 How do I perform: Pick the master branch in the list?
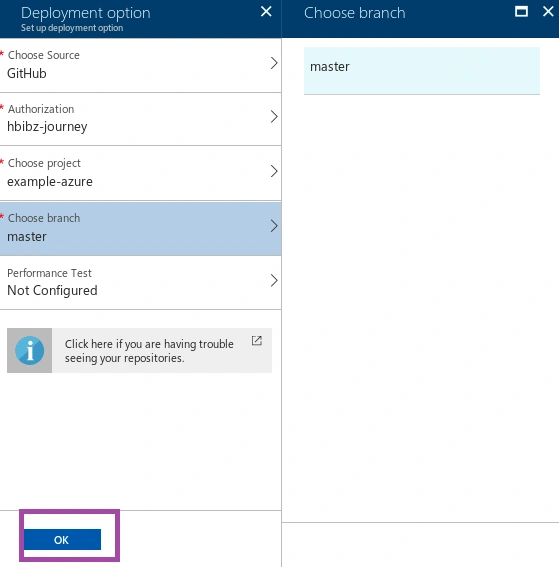tap(422, 71)
